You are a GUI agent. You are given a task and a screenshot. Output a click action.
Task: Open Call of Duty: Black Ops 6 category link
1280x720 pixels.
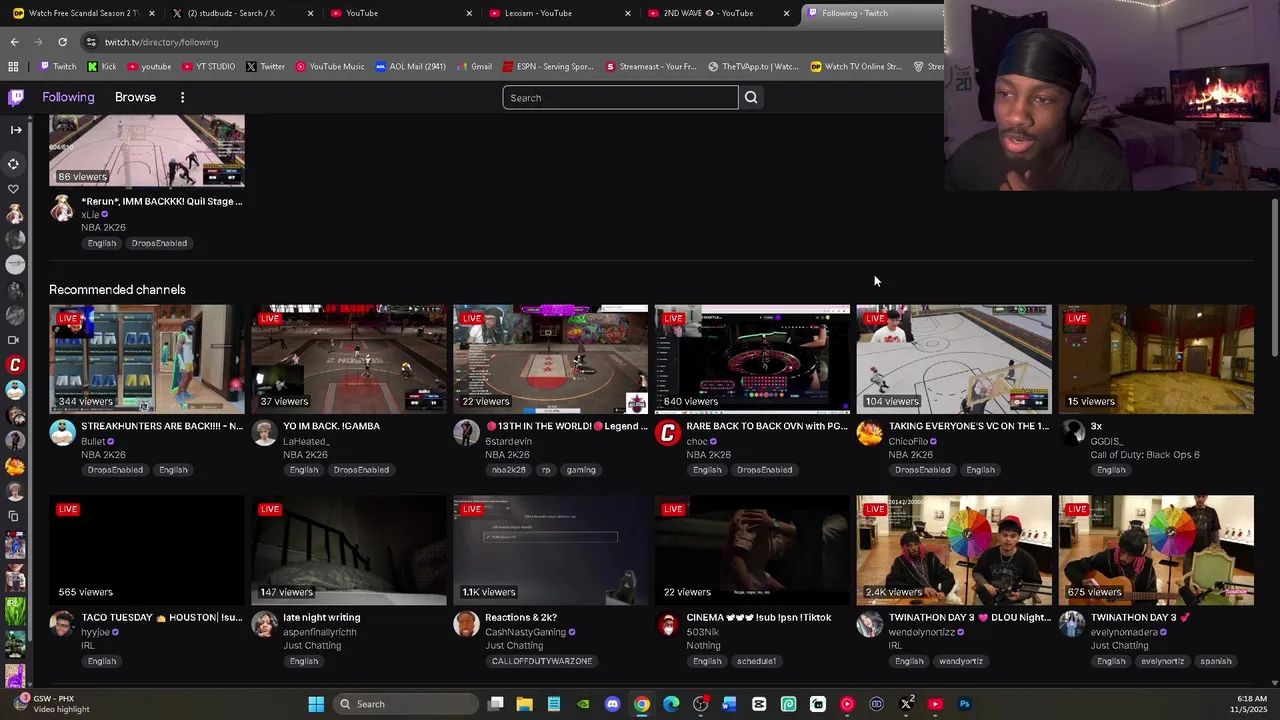(1145, 454)
